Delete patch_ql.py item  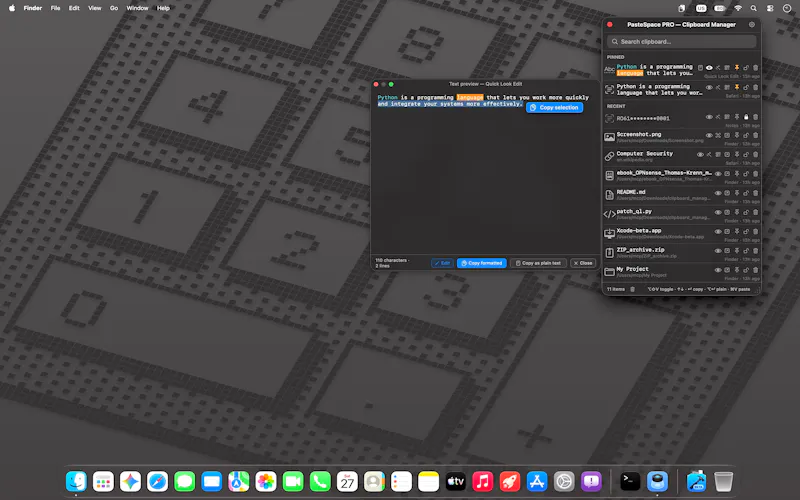(x=756, y=212)
